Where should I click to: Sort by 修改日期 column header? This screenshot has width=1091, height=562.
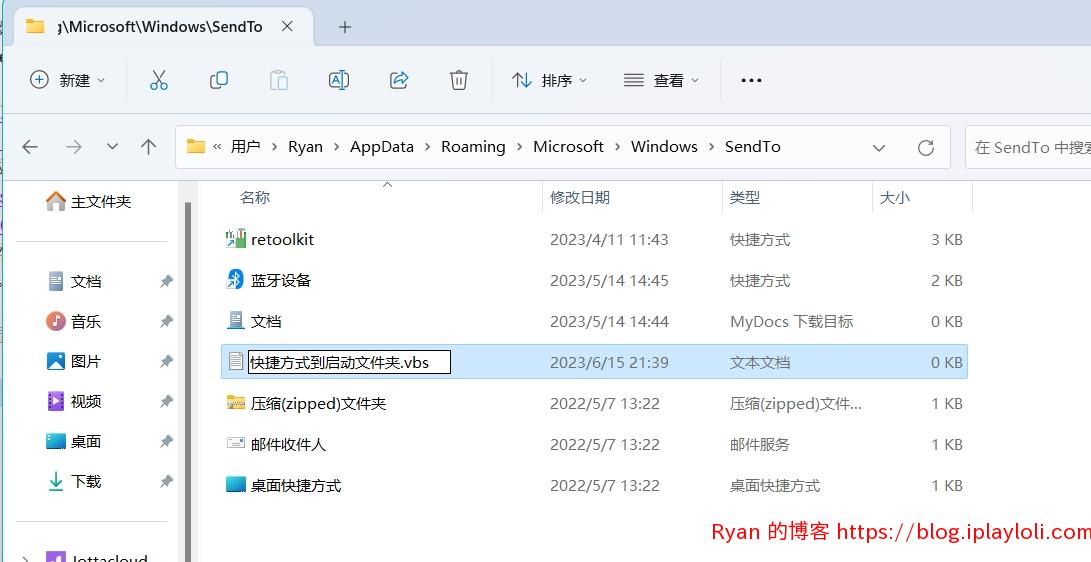[580, 198]
